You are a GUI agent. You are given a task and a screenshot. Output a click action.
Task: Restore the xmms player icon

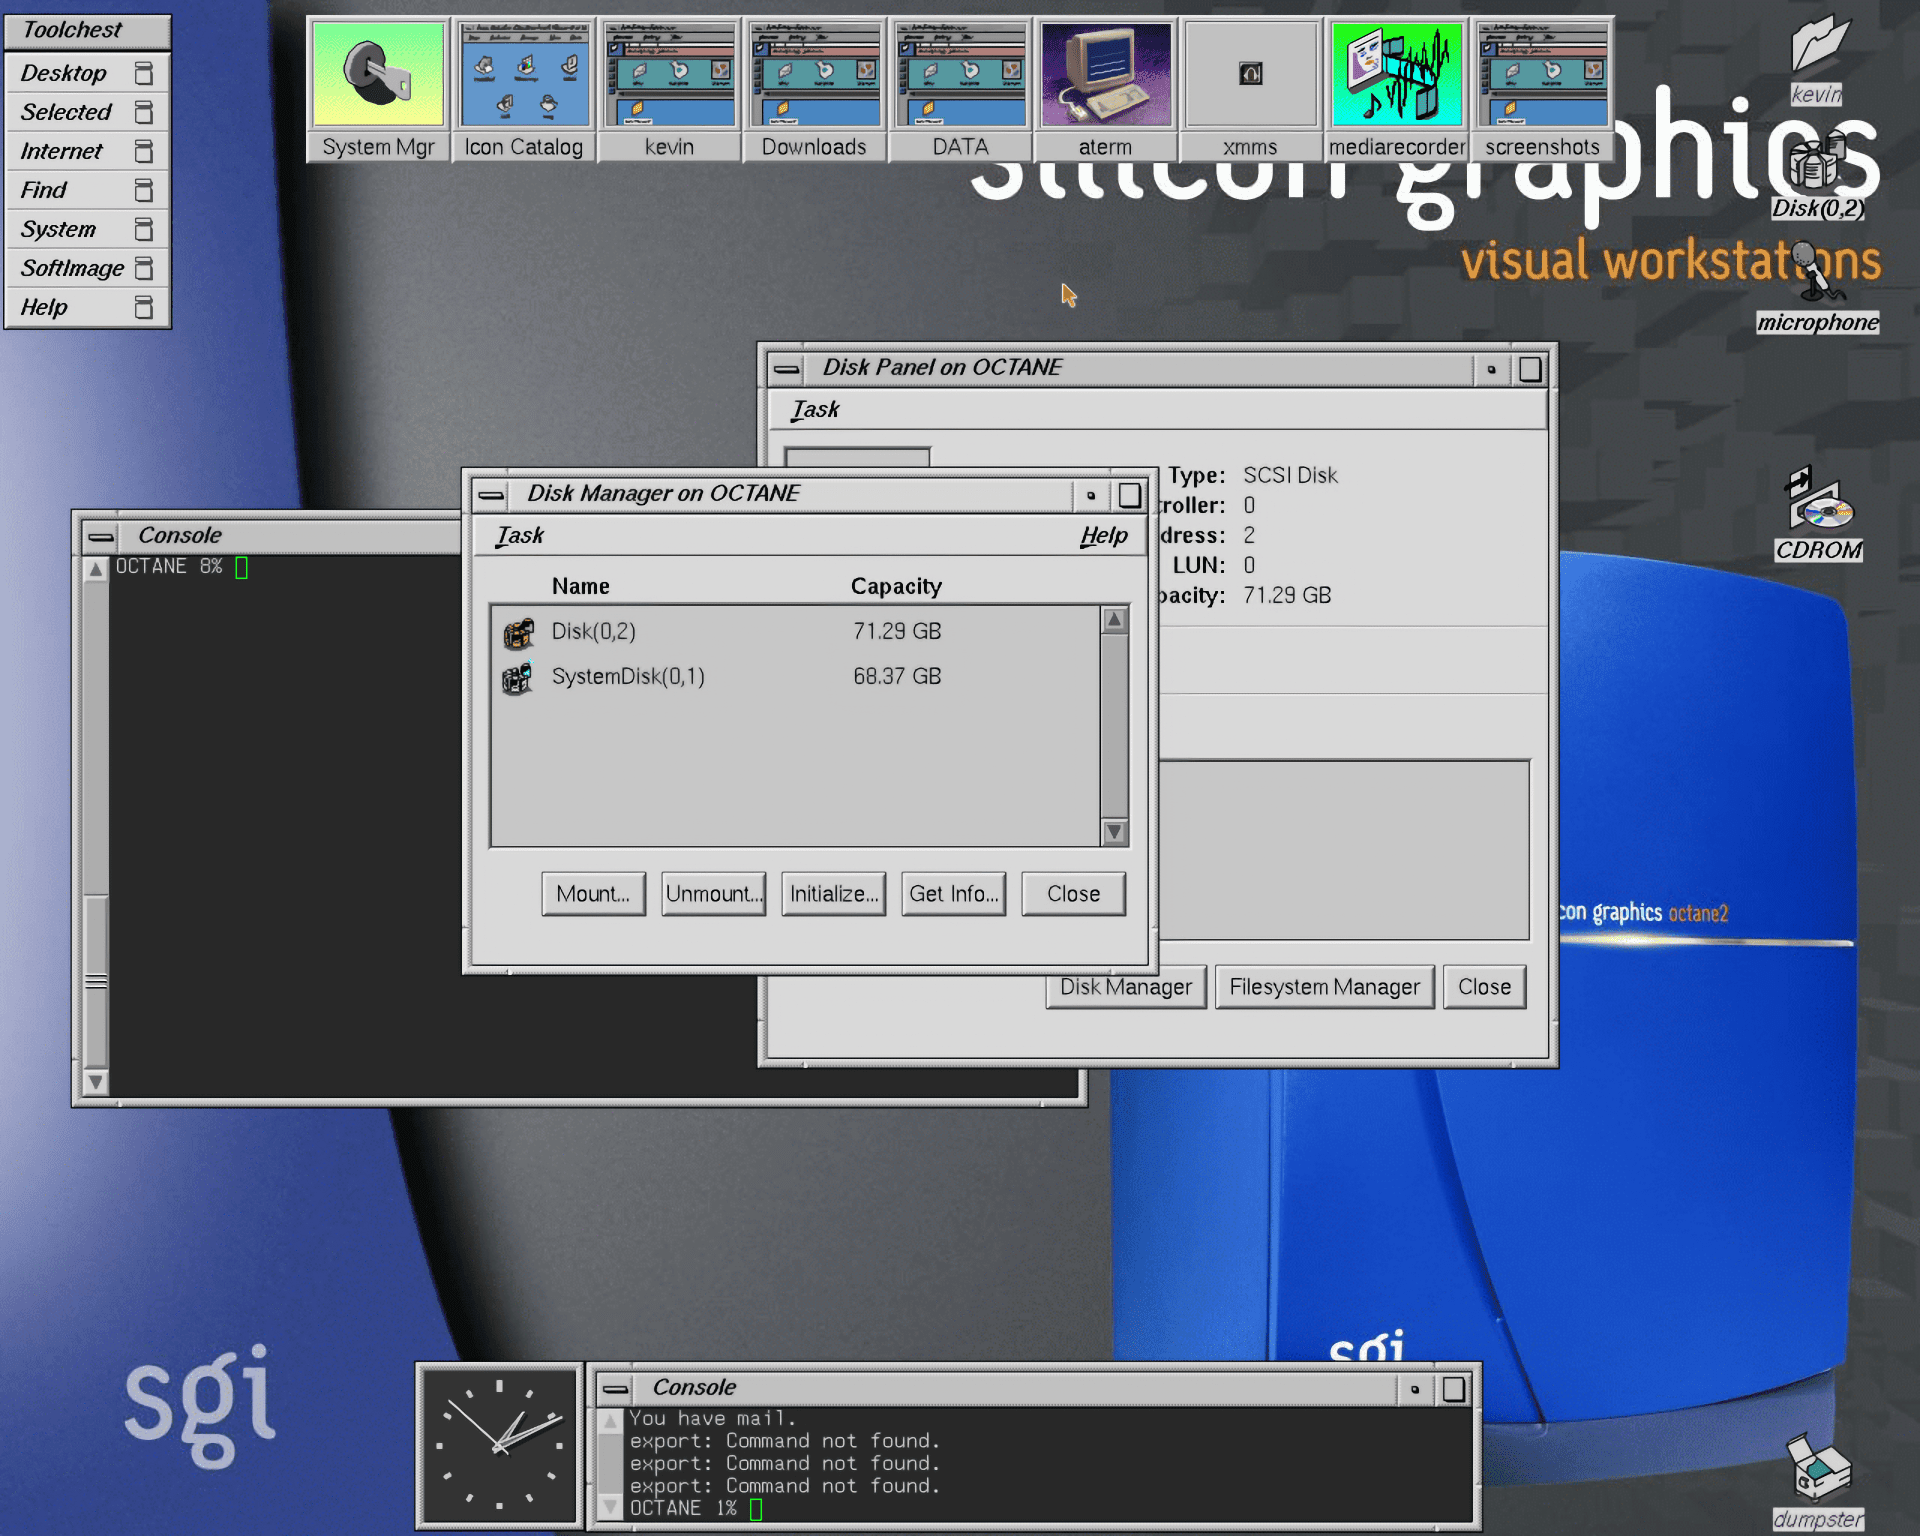1250,90
